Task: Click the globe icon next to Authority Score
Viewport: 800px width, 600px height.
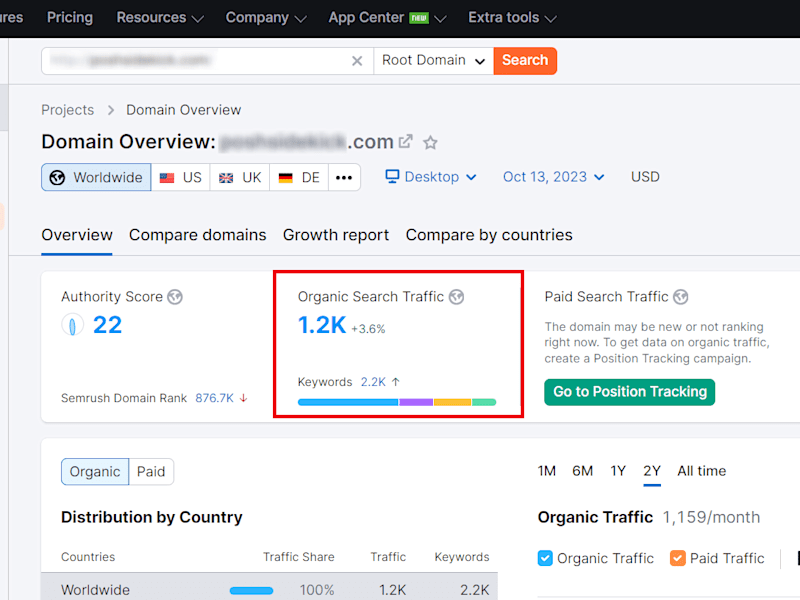Action: click(x=175, y=296)
